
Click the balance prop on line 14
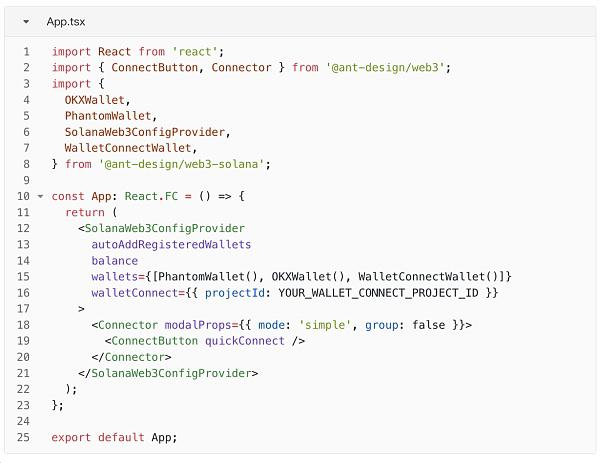(x=114, y=261)
